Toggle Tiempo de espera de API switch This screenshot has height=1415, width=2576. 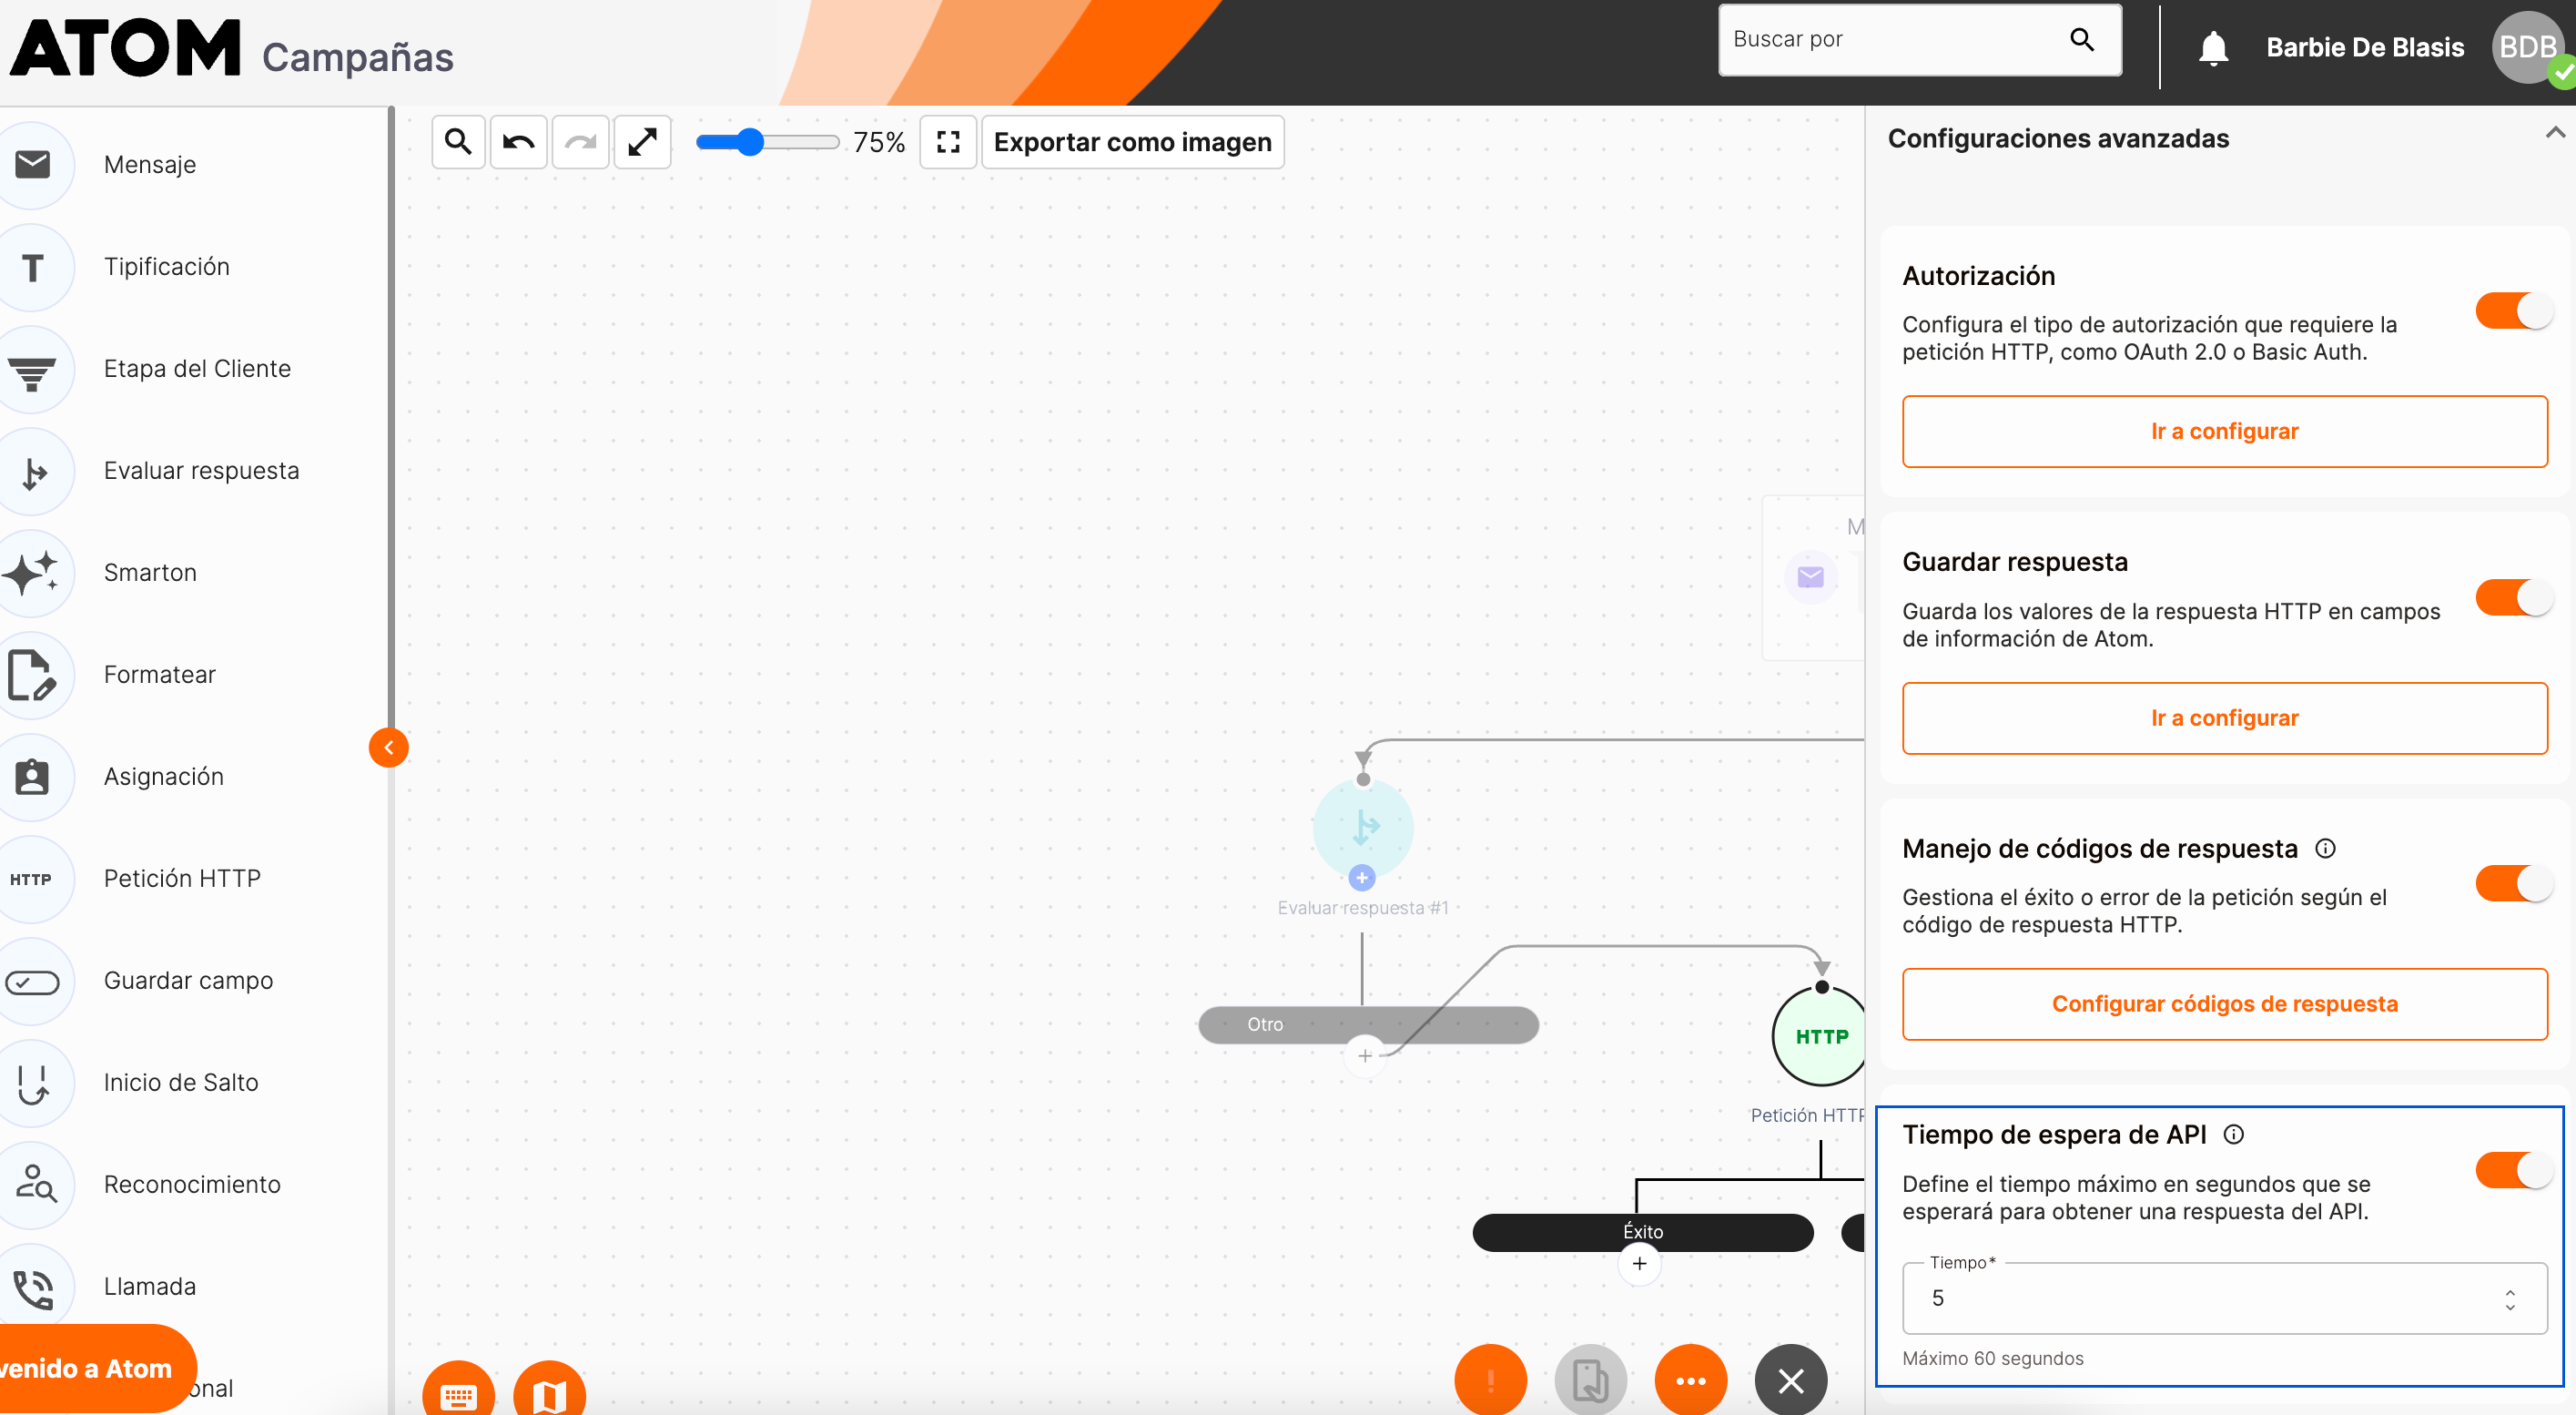tap(2513, 1170)
